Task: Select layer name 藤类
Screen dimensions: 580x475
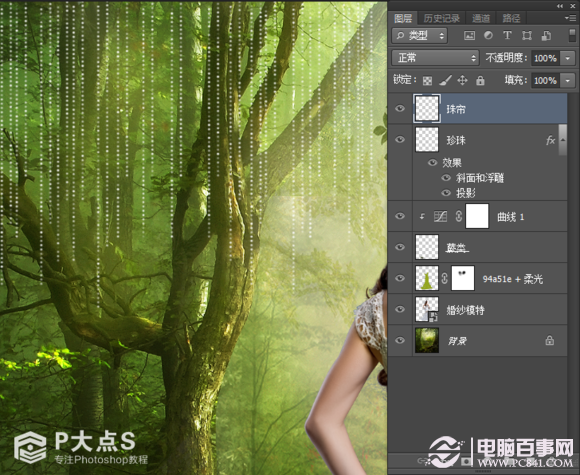Action: pyautogui.click(x=456, y=248)
